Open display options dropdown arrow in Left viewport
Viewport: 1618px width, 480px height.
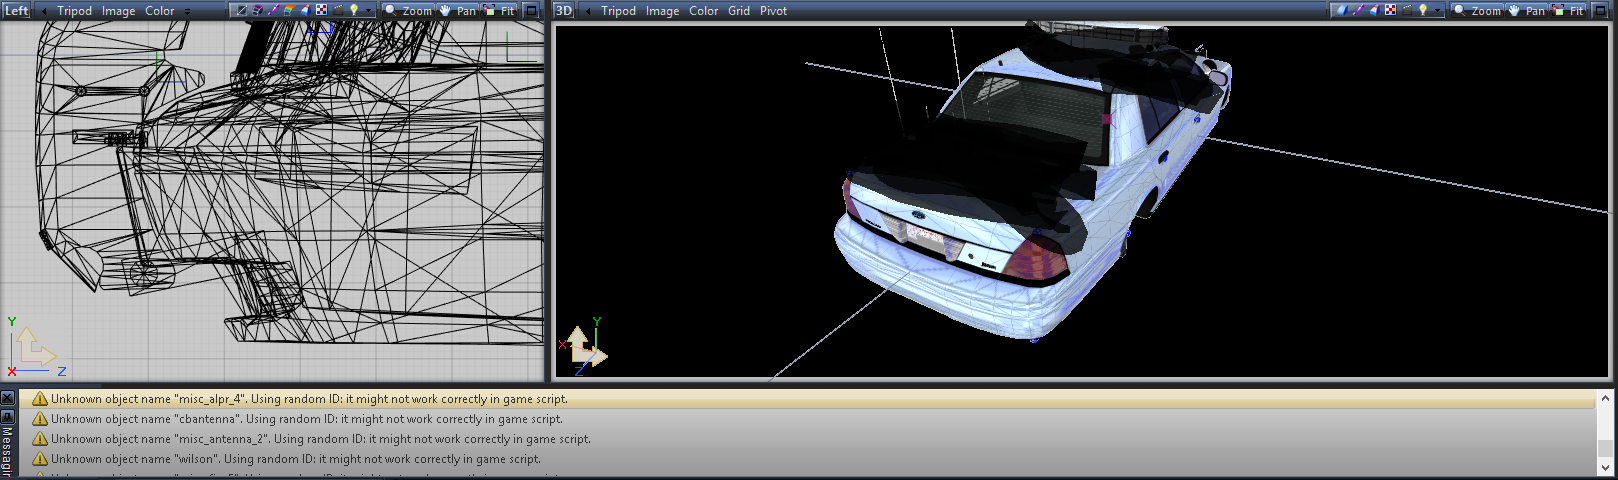[368, 11]
